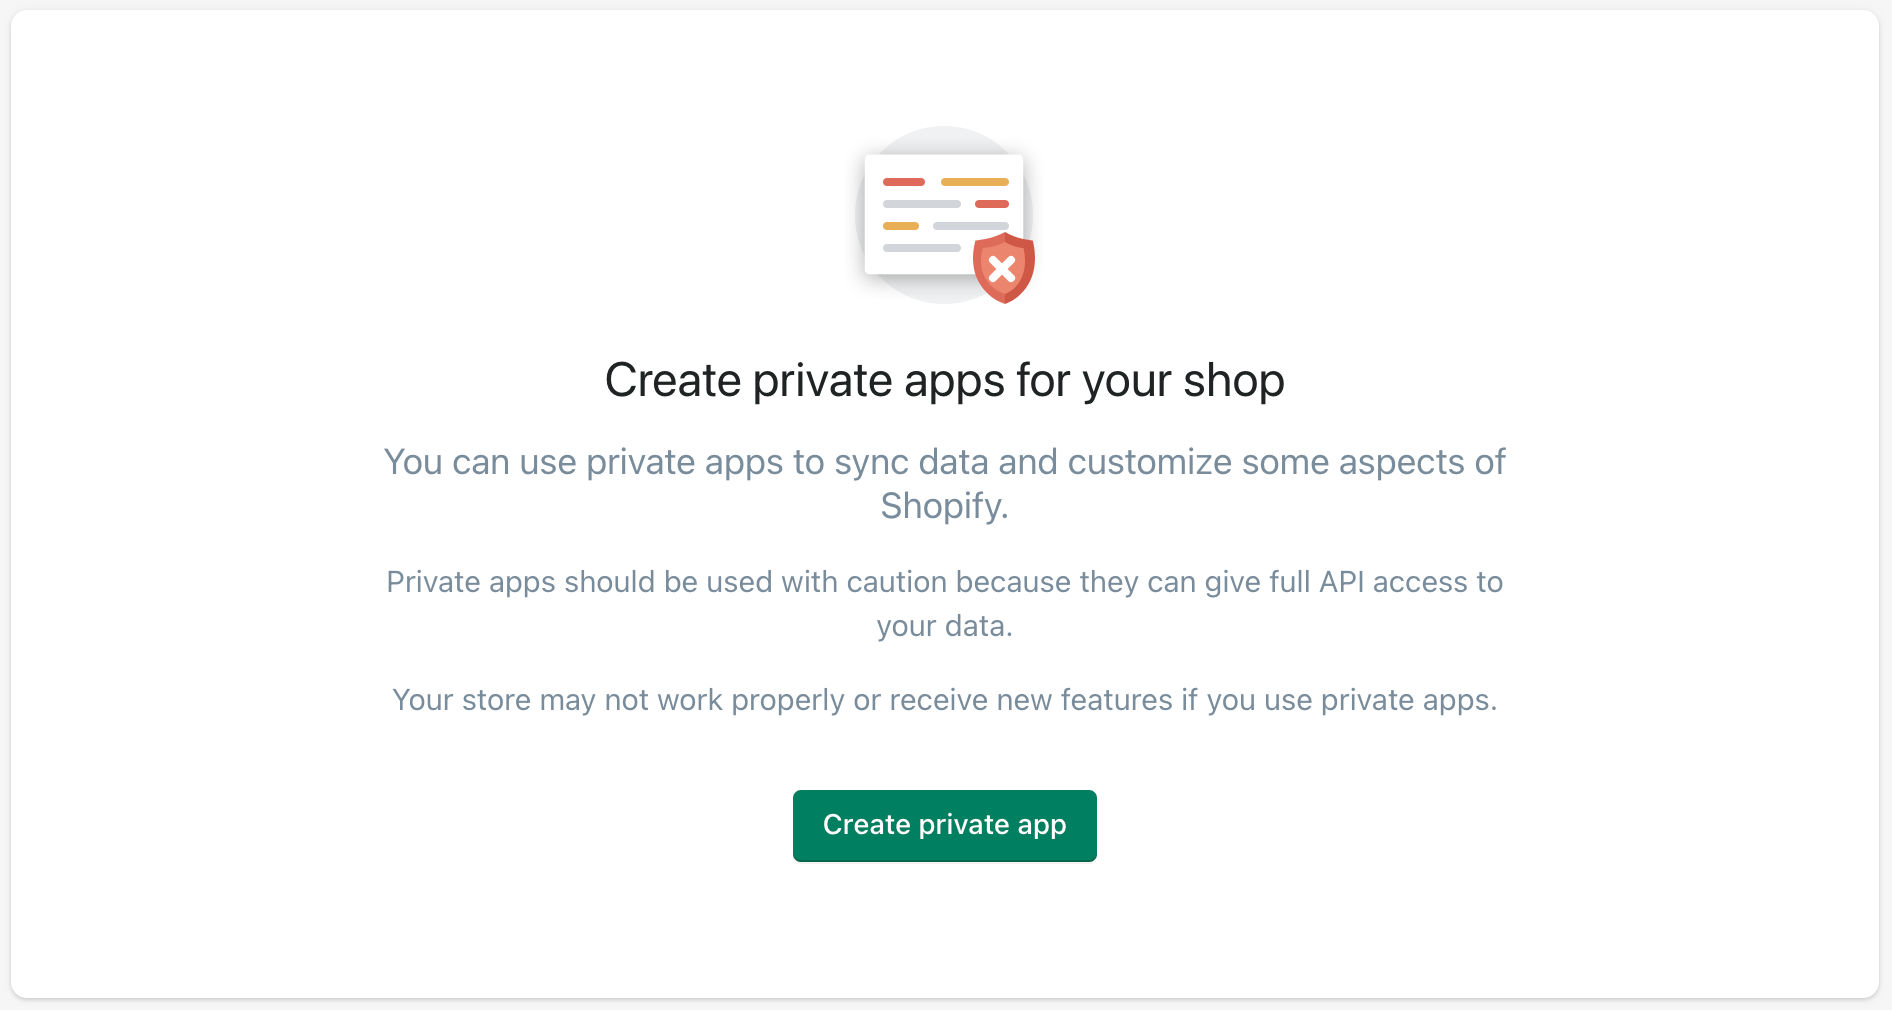1892x1010 pixels.
Task: Click the top-right orange line in the illustration
Action: (x=974, y=182)
